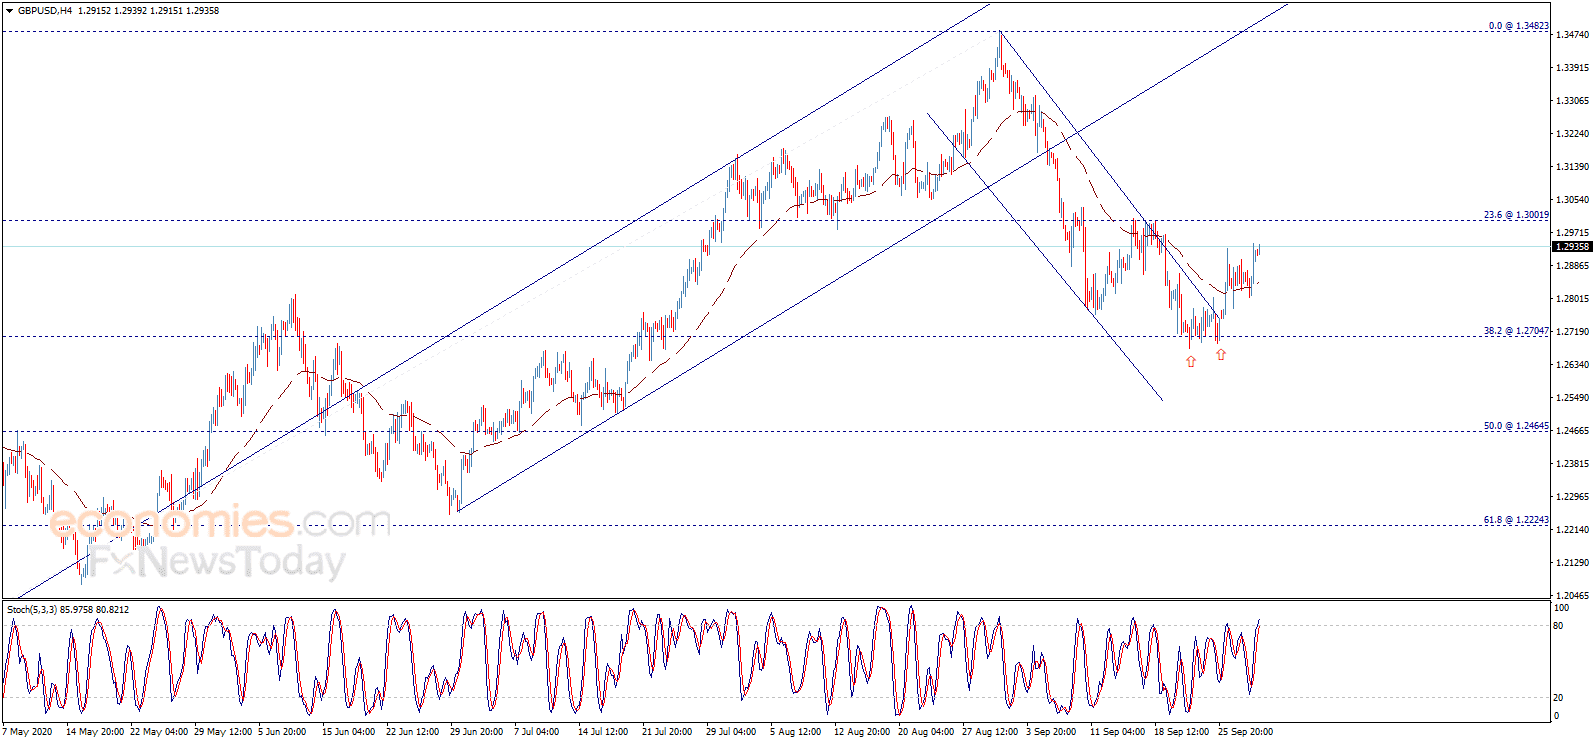Viewport: 1596px width, 743px height.
Task: Click the stochastic scale value 100
Action: (x=1561, y=608)
